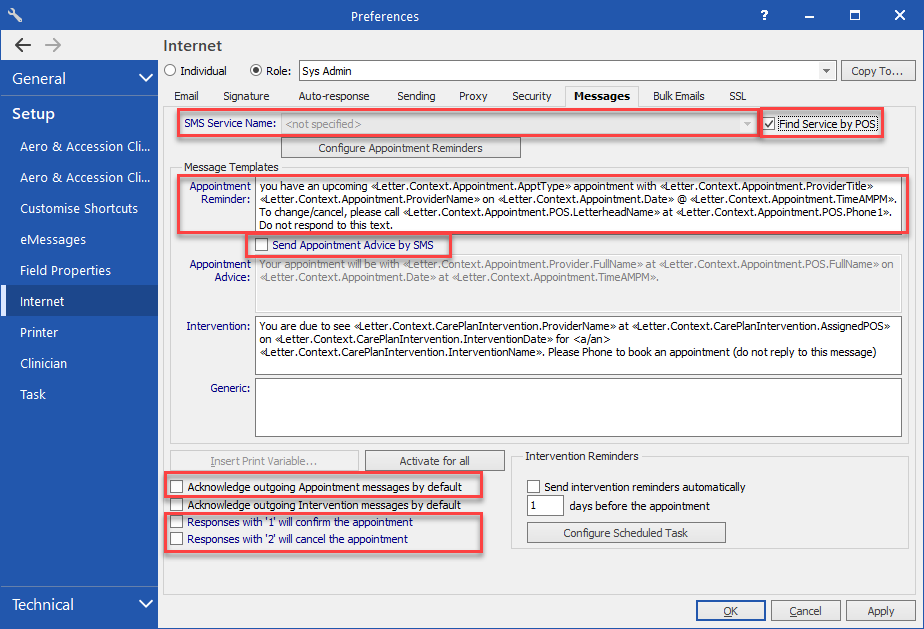Enable Responses with '2' will cancel appointment
Image resolution: width=924 pixels, height=629 pixels.
[x=176, y=539]
